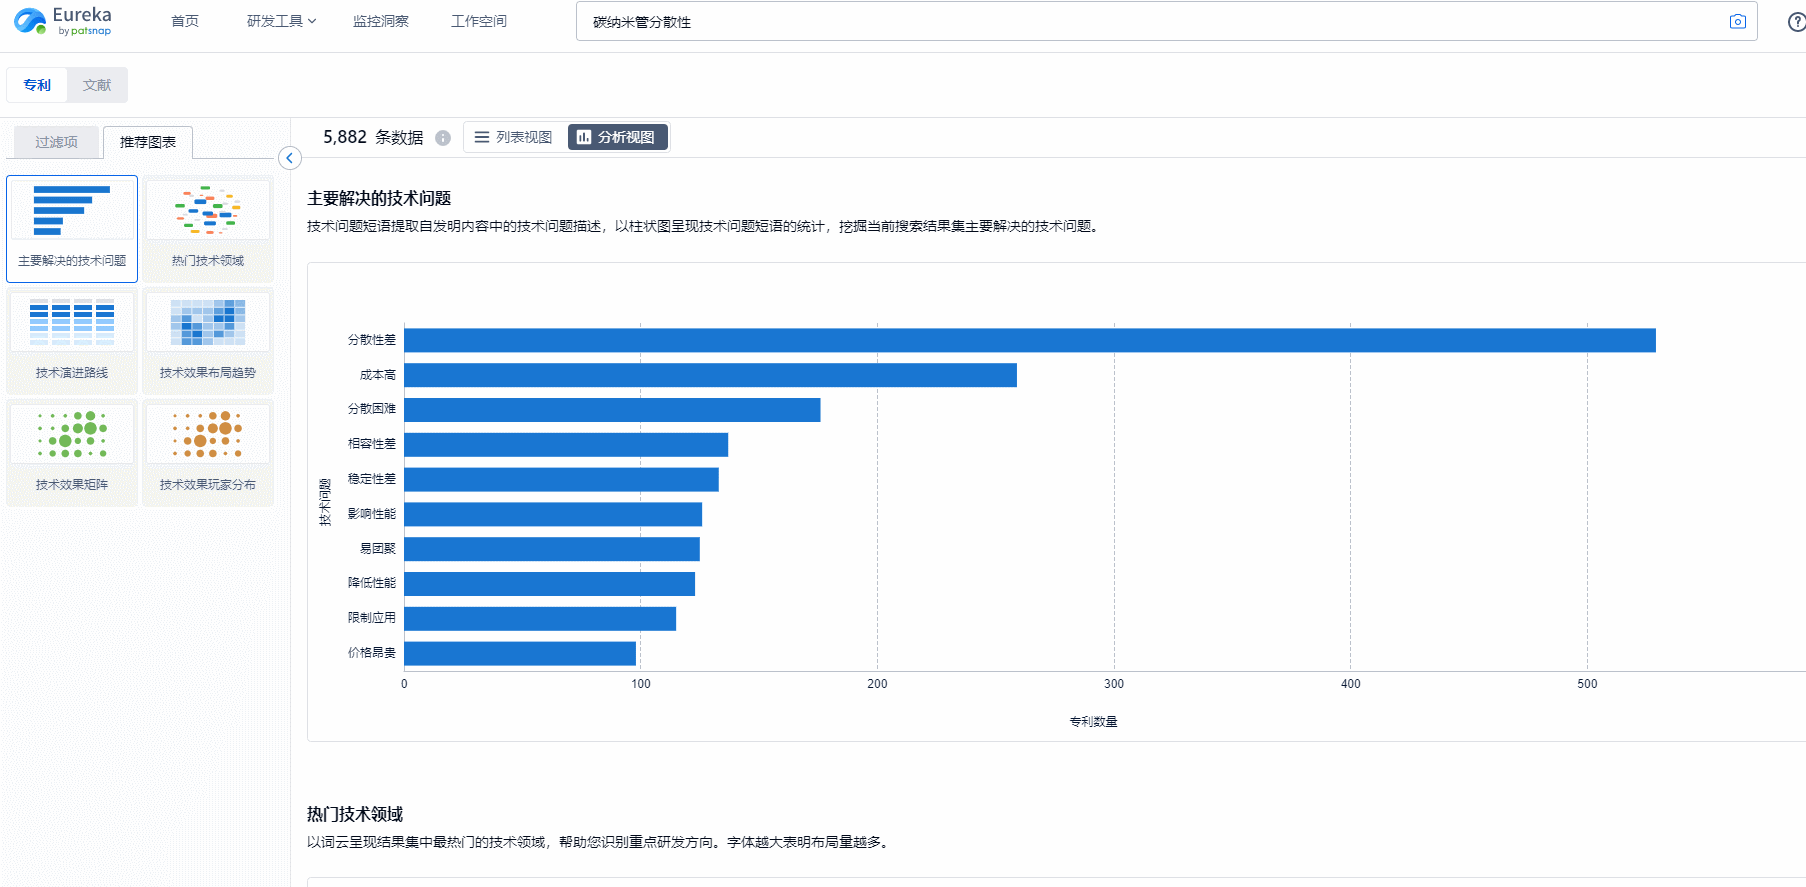
Task: Open the 技术效果布局趋势 heatmap chart
Action: pos(208,340)
